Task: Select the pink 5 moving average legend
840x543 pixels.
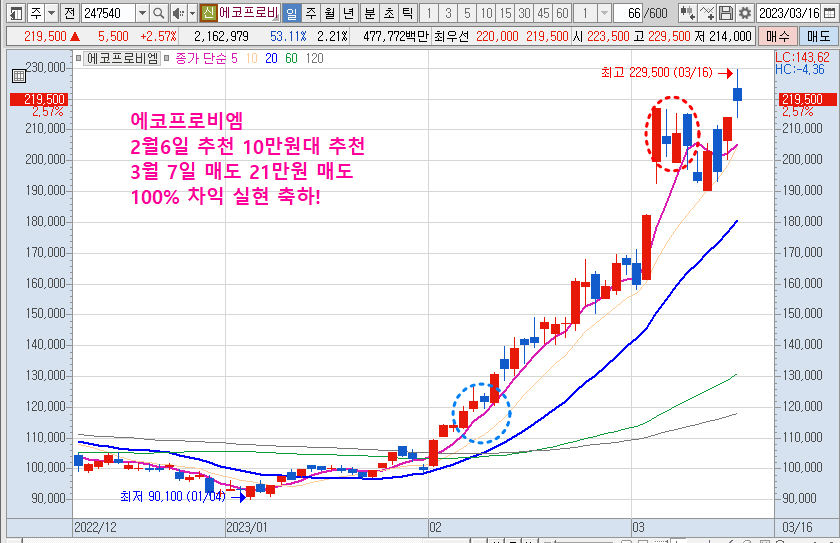Action: (234, 58)
